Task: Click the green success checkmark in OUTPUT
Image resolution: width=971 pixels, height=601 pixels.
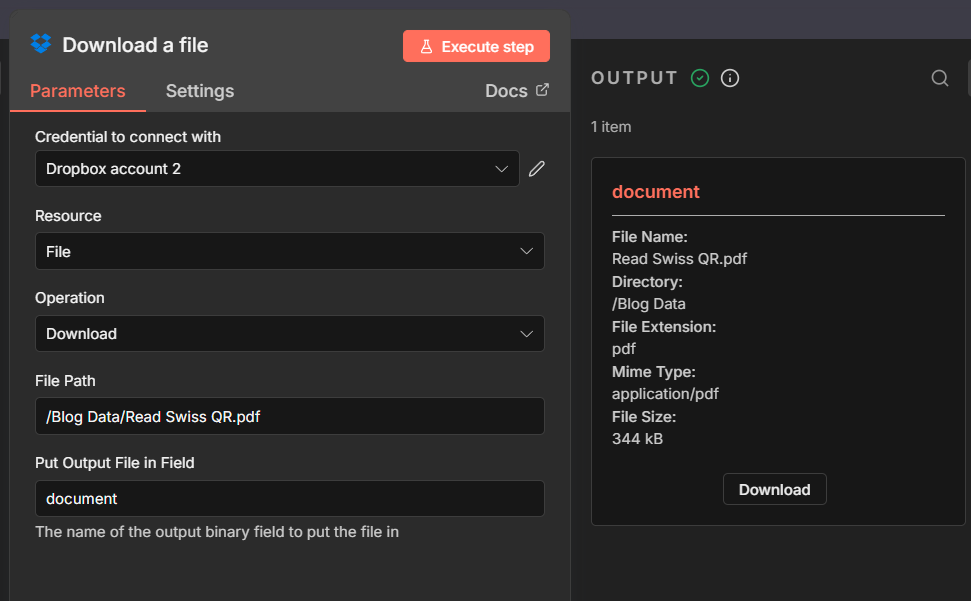Action: 700,77
